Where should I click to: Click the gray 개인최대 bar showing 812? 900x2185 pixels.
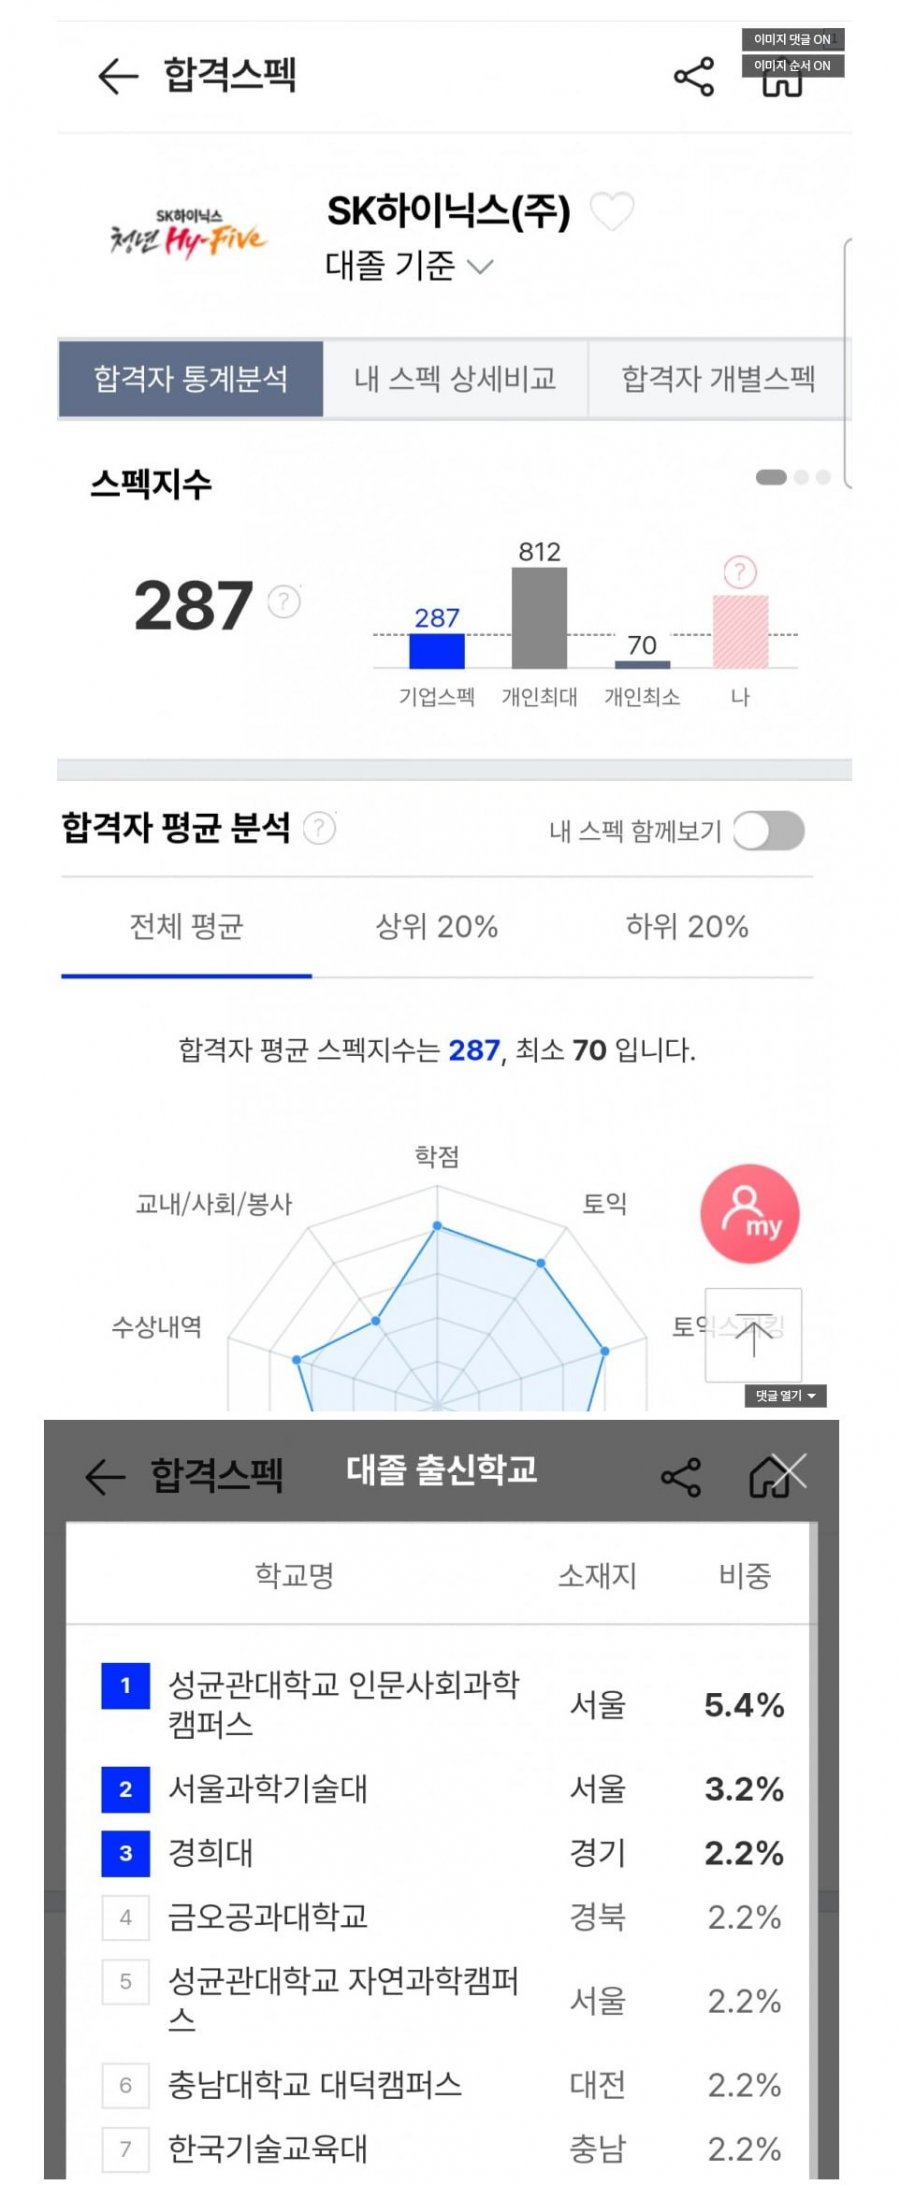coord(539,617)
